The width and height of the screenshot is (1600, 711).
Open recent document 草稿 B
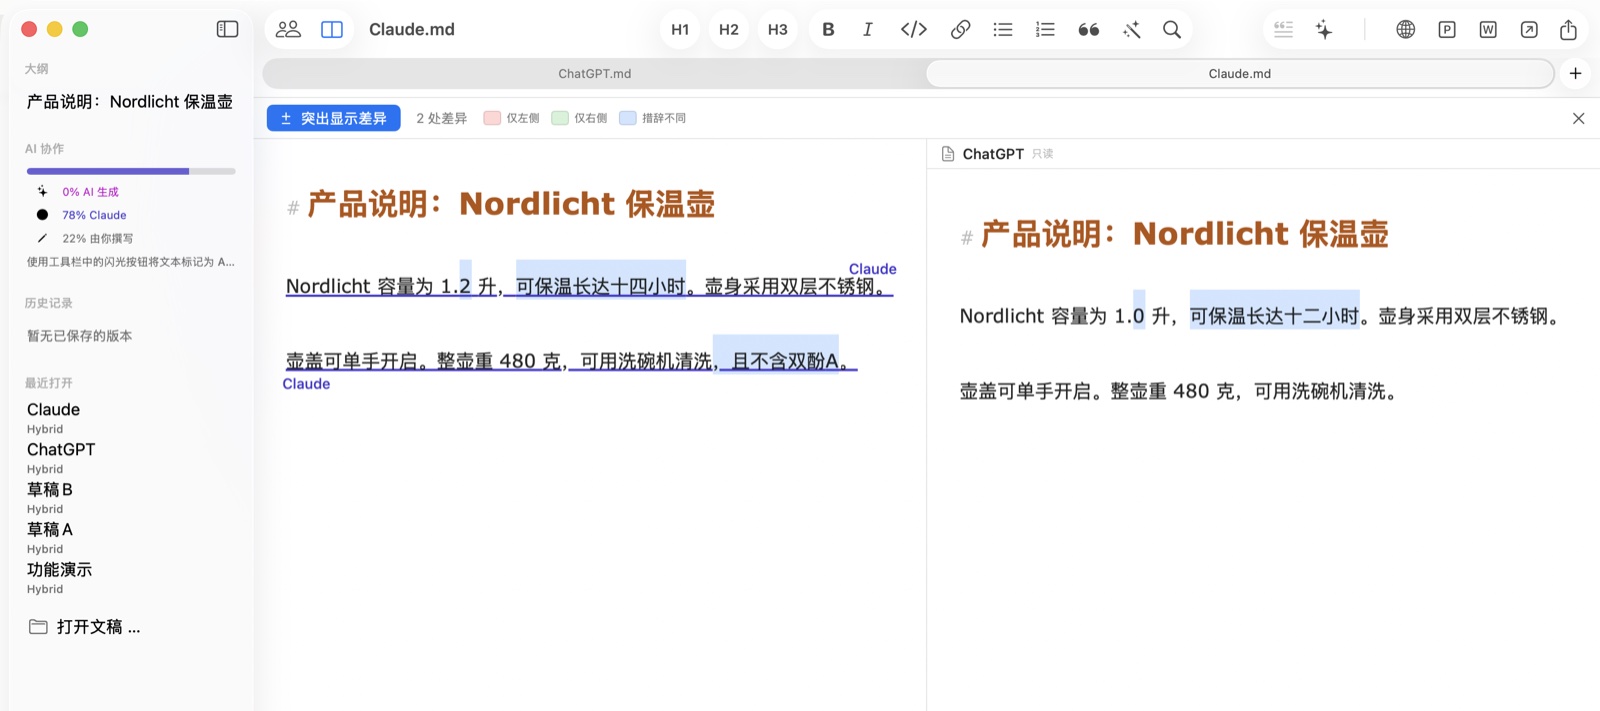click(x=50, y=490)
